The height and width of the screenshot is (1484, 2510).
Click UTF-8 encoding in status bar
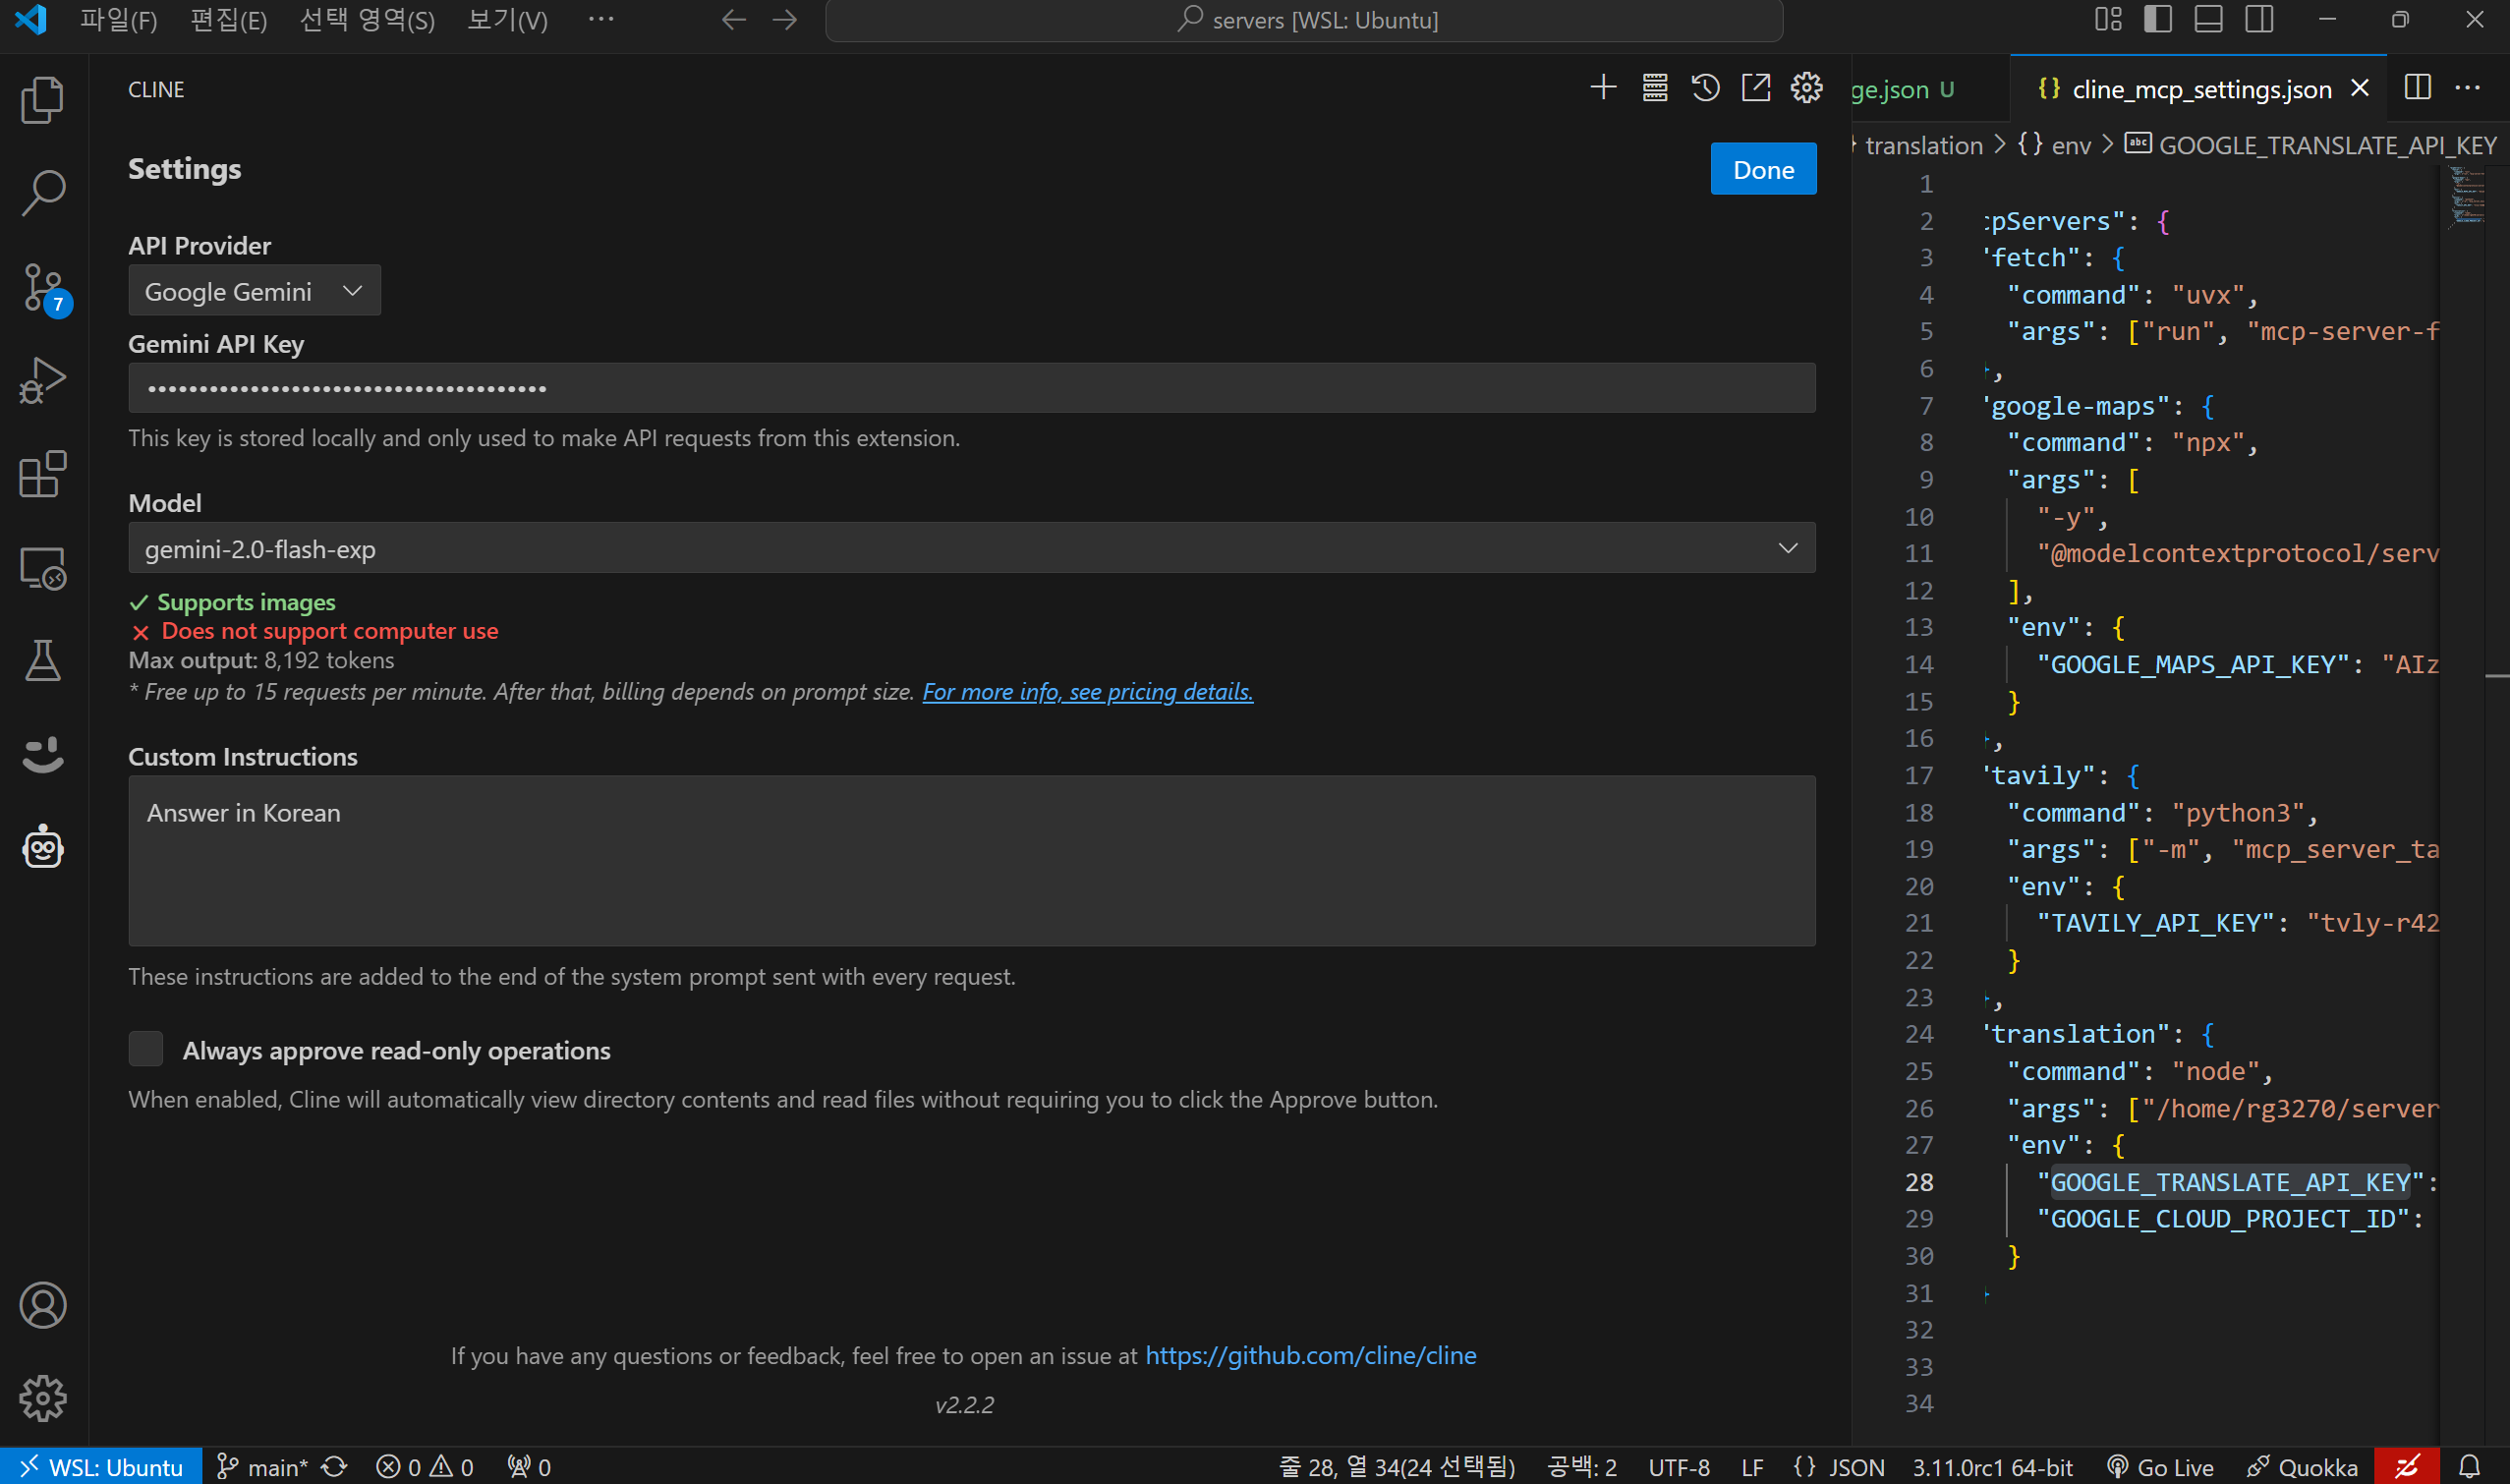(x=1679, y=1466)
